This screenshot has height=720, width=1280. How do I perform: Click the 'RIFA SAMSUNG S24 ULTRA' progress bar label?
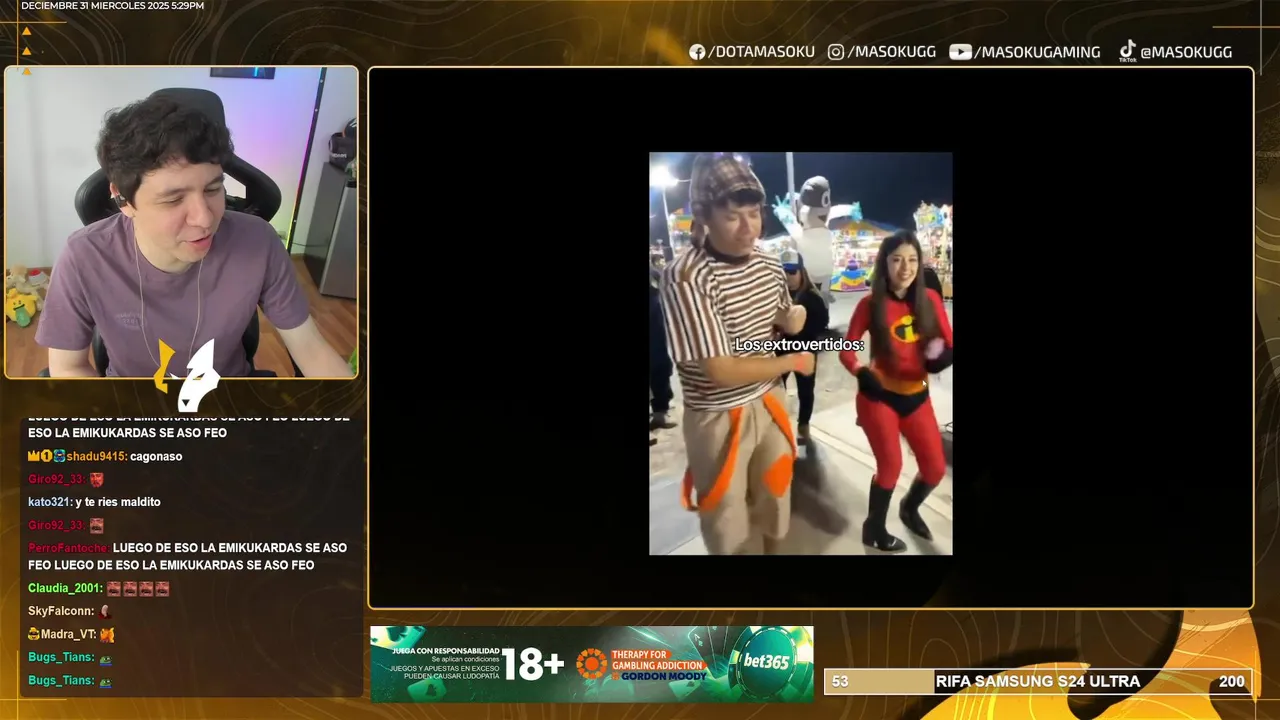tap(1038, 682)
